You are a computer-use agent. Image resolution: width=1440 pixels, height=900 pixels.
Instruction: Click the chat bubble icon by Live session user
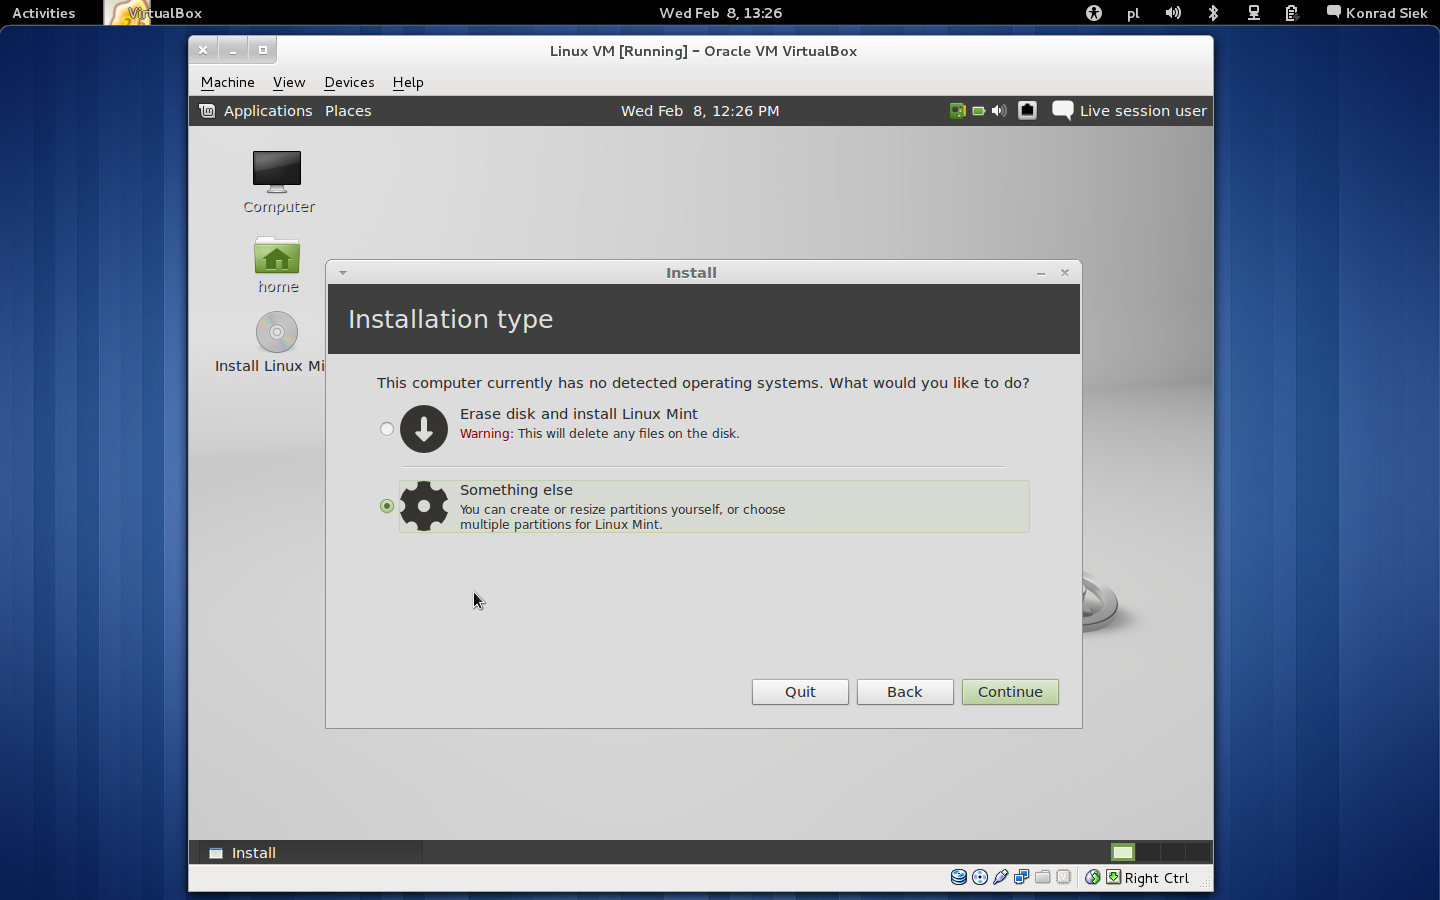click(x=1062, y=111)
